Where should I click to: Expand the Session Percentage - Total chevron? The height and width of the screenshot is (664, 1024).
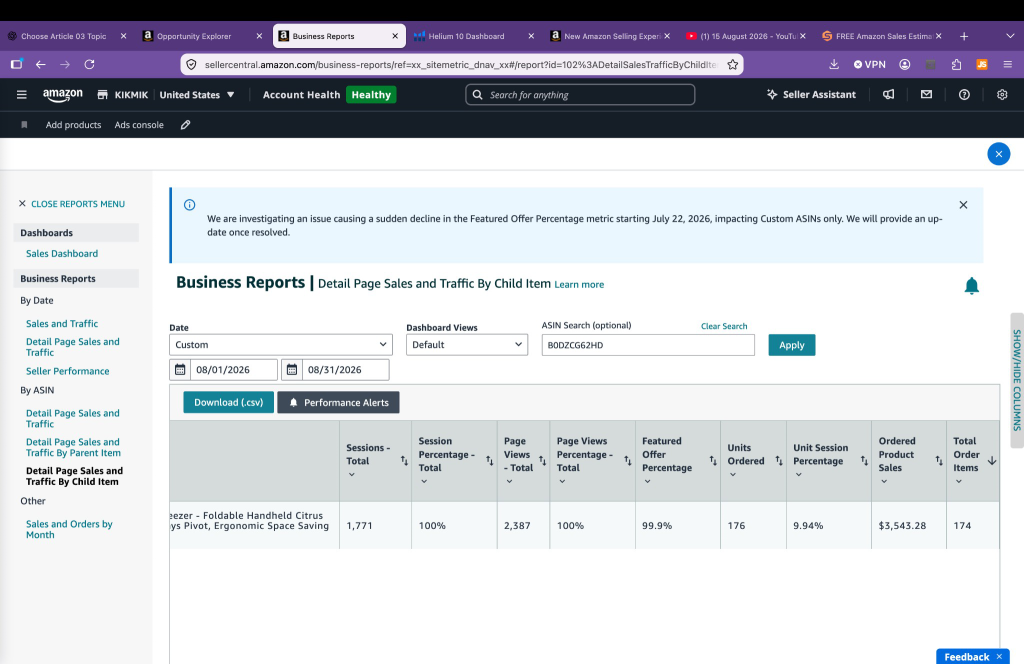[x=424, y=481]
